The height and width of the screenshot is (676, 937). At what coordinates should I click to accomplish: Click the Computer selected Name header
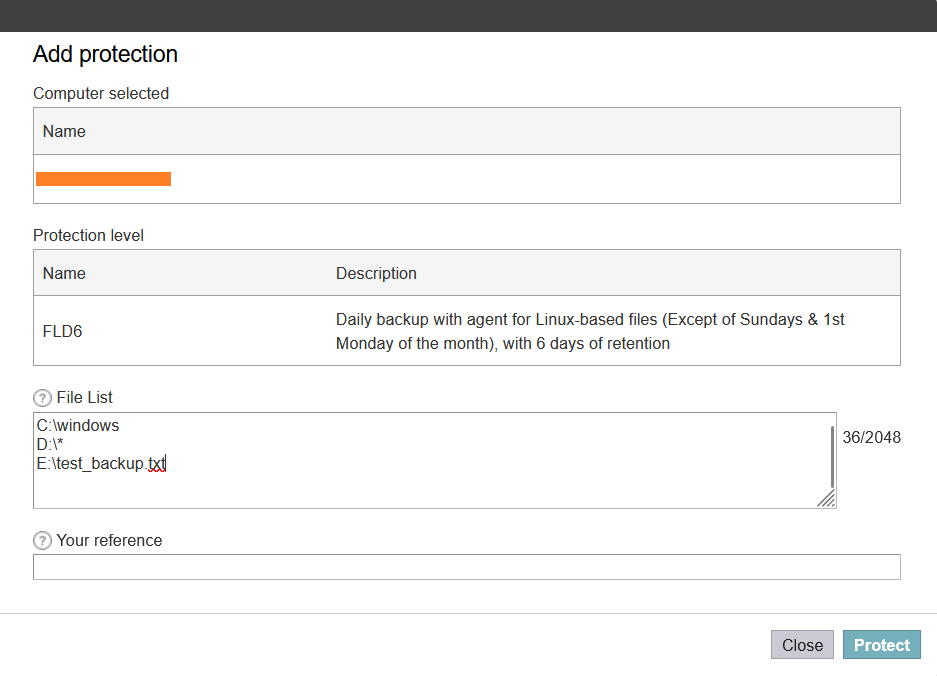[x=64, y=131]
